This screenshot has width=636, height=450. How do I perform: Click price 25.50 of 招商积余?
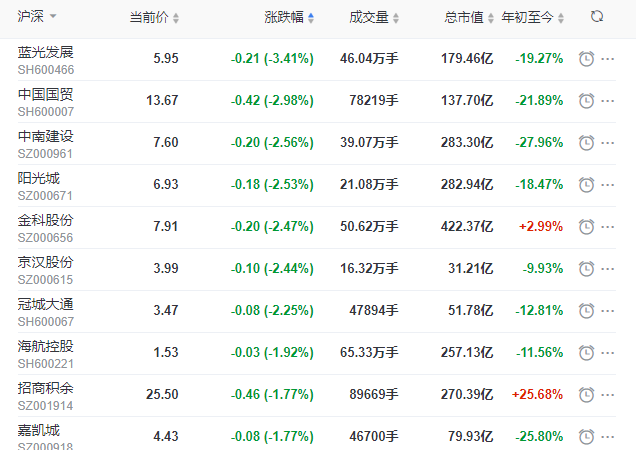[162, 394]
